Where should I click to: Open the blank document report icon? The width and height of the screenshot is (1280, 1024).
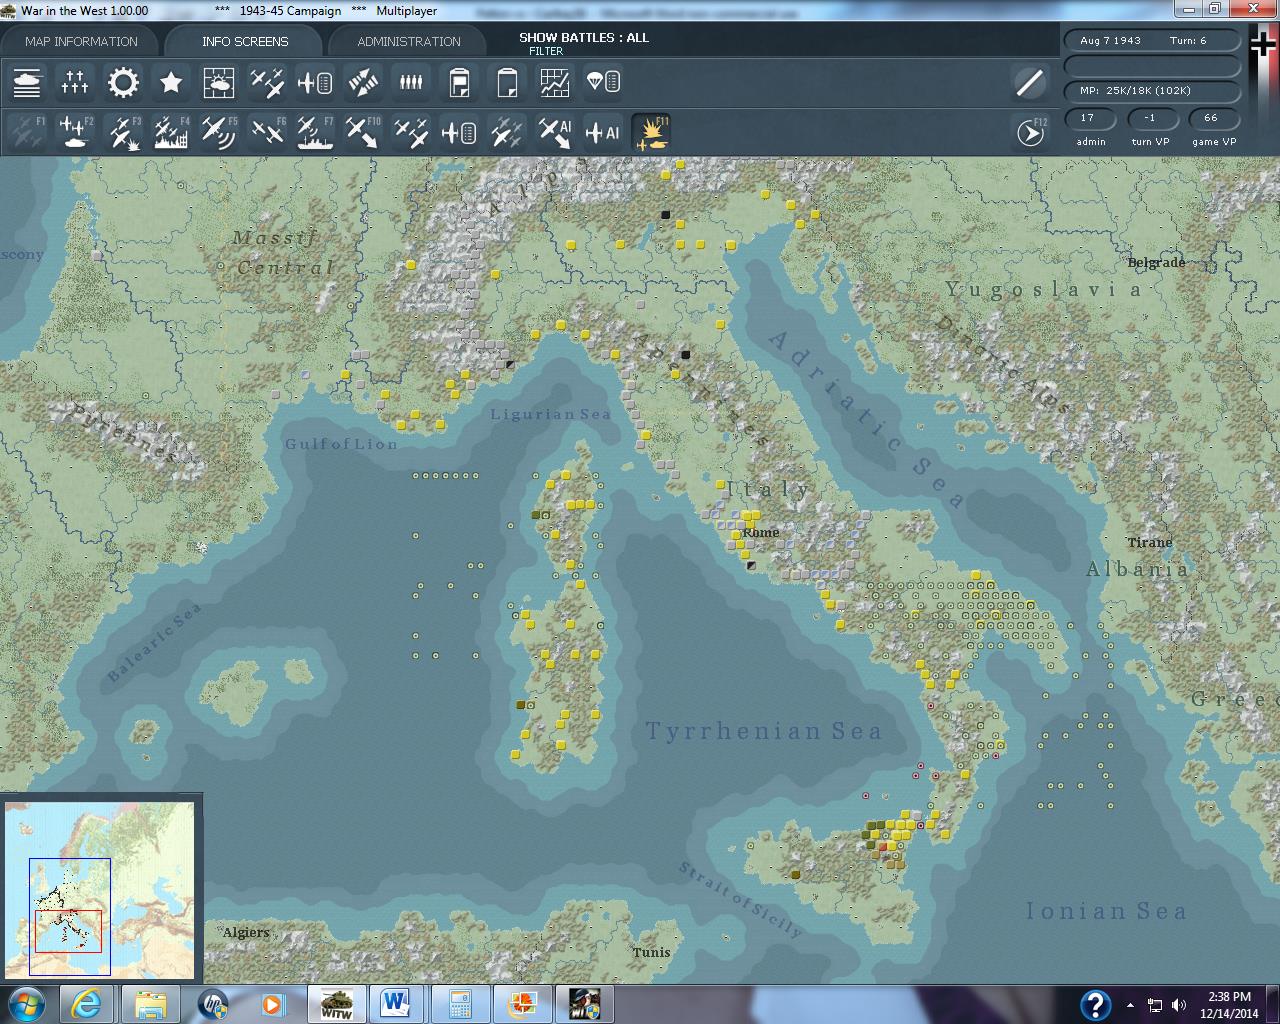[507, 82]
